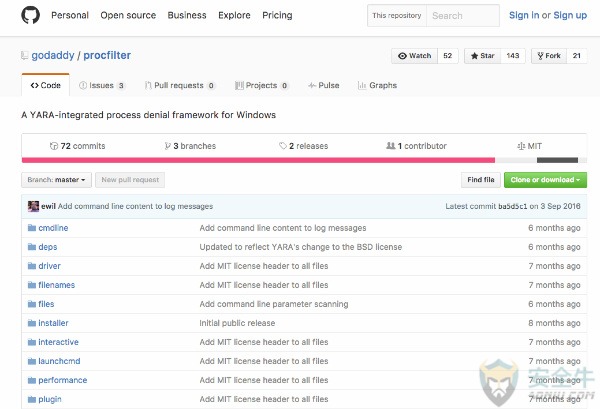The height and width of the screenshot is (409, 600).
Task: Click the dark gray language bar segment
Action: tap(557, 160)
